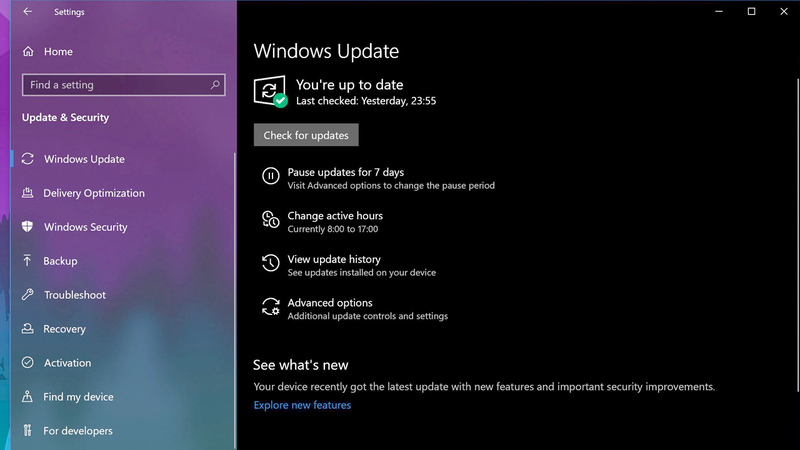Click the Home icon in sidebar
800x450 pixels.
[28, 51]
